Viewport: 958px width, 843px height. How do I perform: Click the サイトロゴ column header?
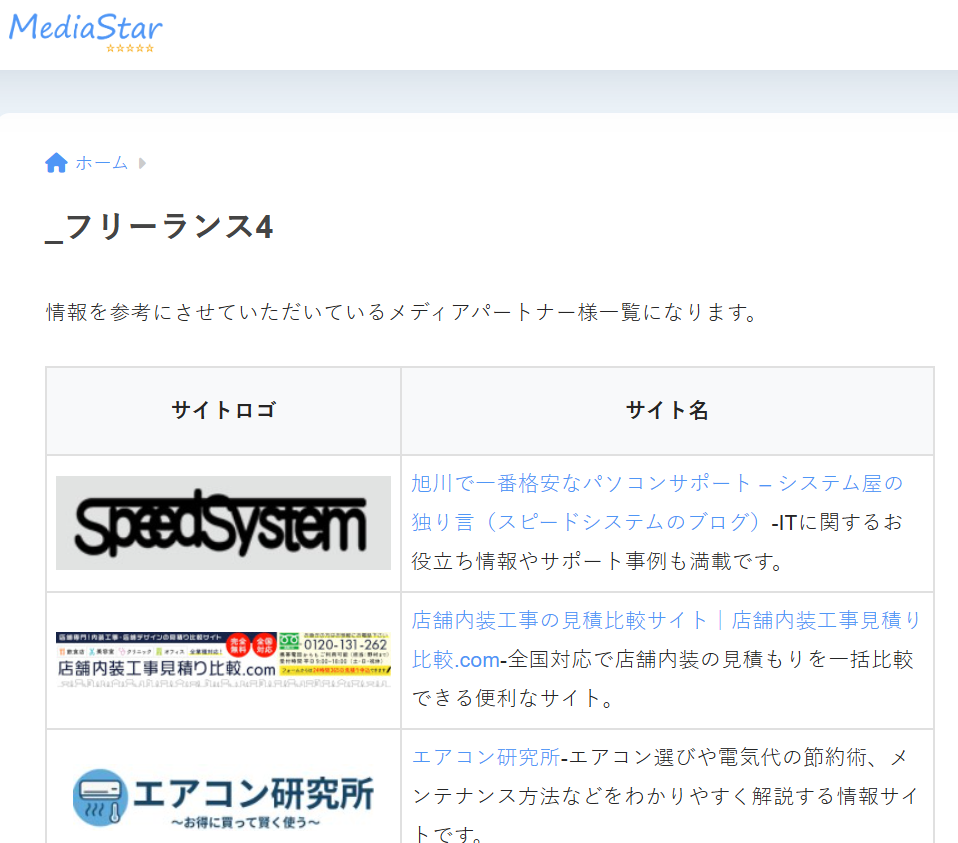(223, 411)
